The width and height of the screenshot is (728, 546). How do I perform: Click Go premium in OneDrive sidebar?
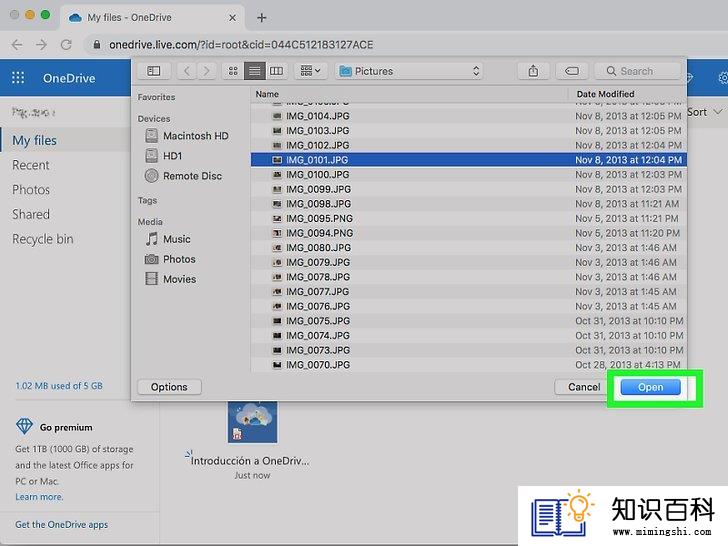54,427
